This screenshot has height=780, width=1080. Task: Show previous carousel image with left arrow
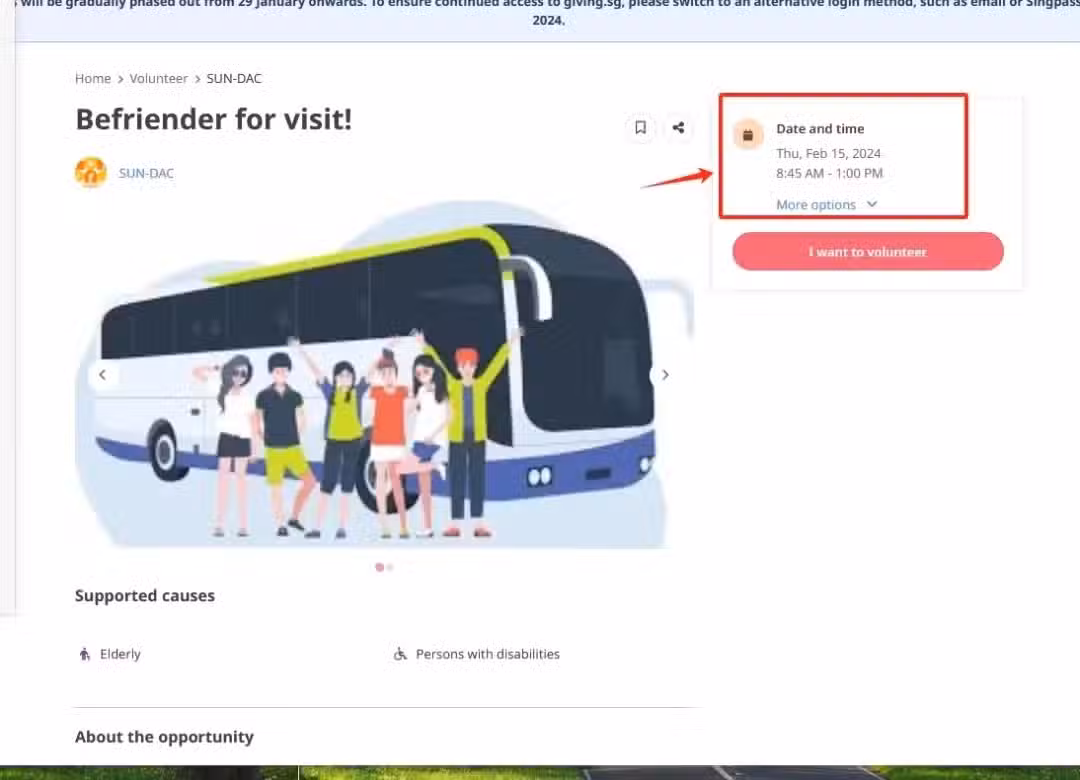coord(103,375)
